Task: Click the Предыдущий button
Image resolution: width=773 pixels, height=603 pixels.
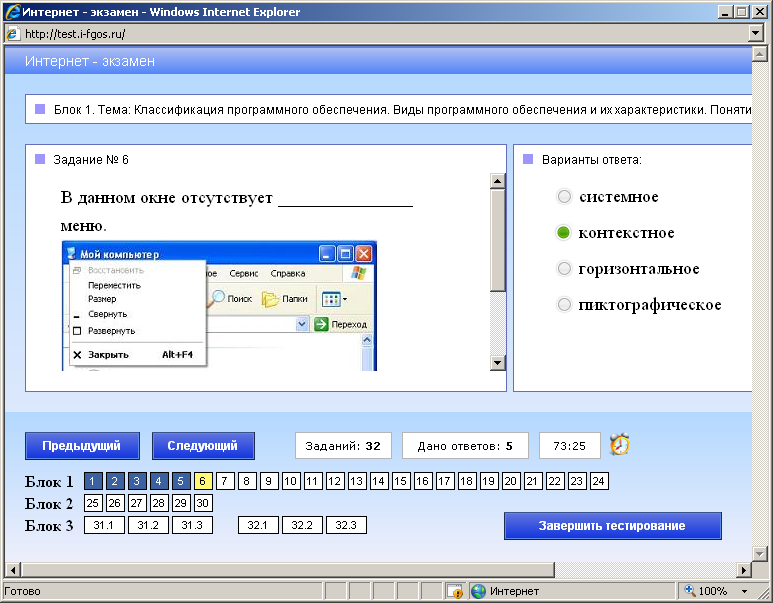Action: coord(82,446)
